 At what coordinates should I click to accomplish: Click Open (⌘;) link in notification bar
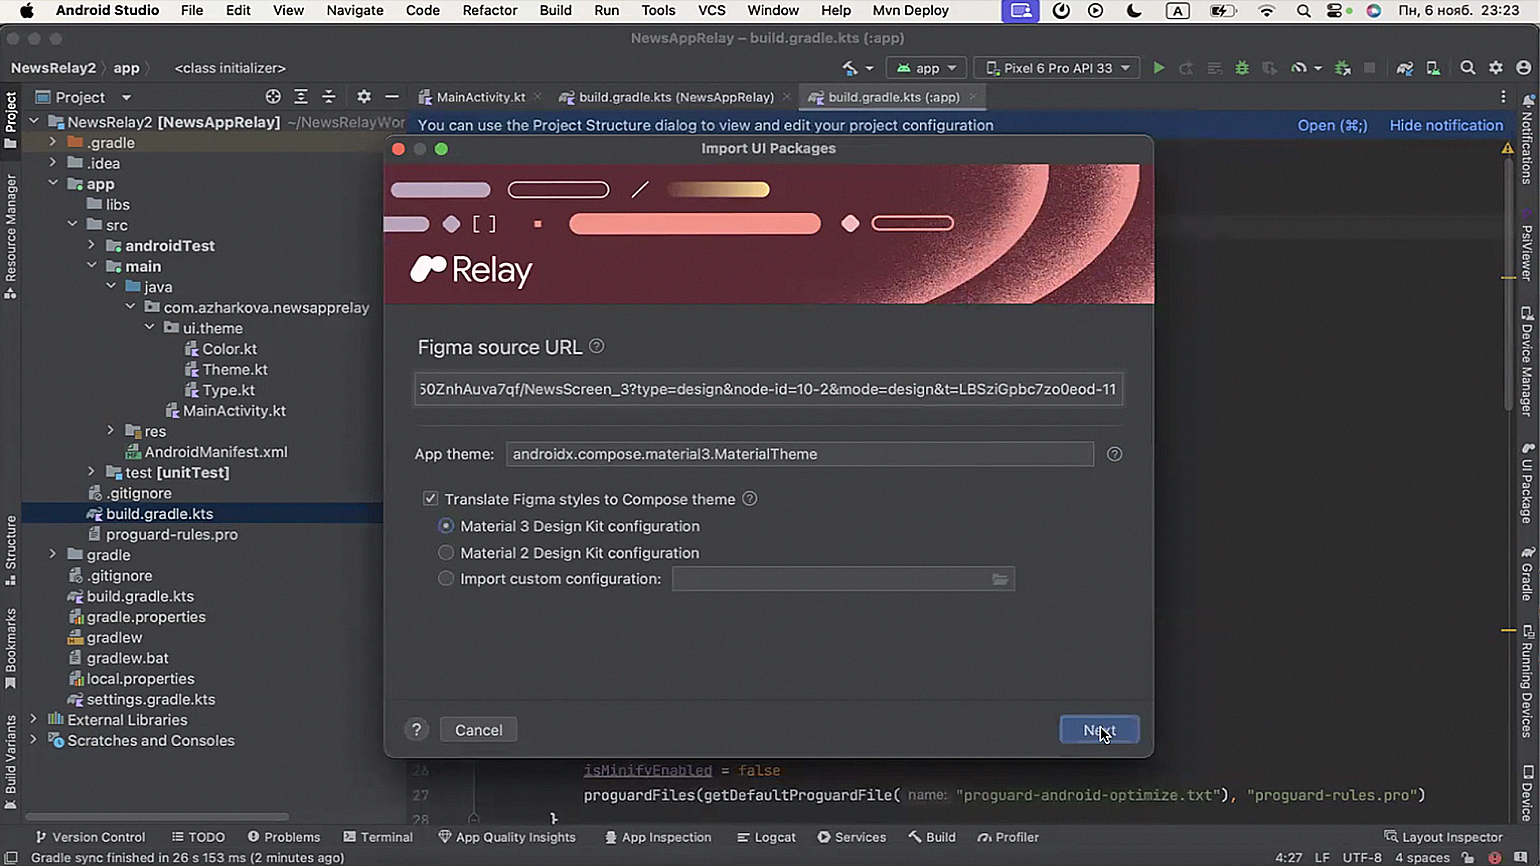(1332, 125)
